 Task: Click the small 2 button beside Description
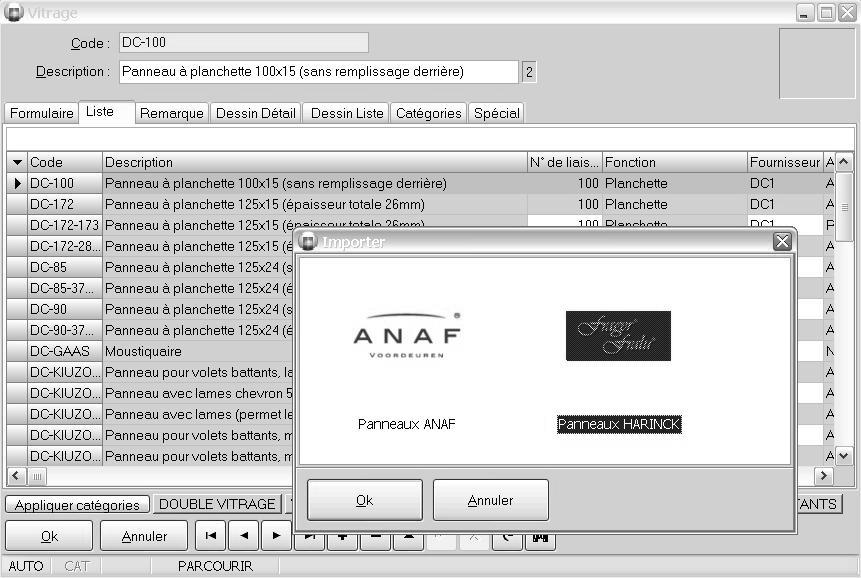click(529, 72)
